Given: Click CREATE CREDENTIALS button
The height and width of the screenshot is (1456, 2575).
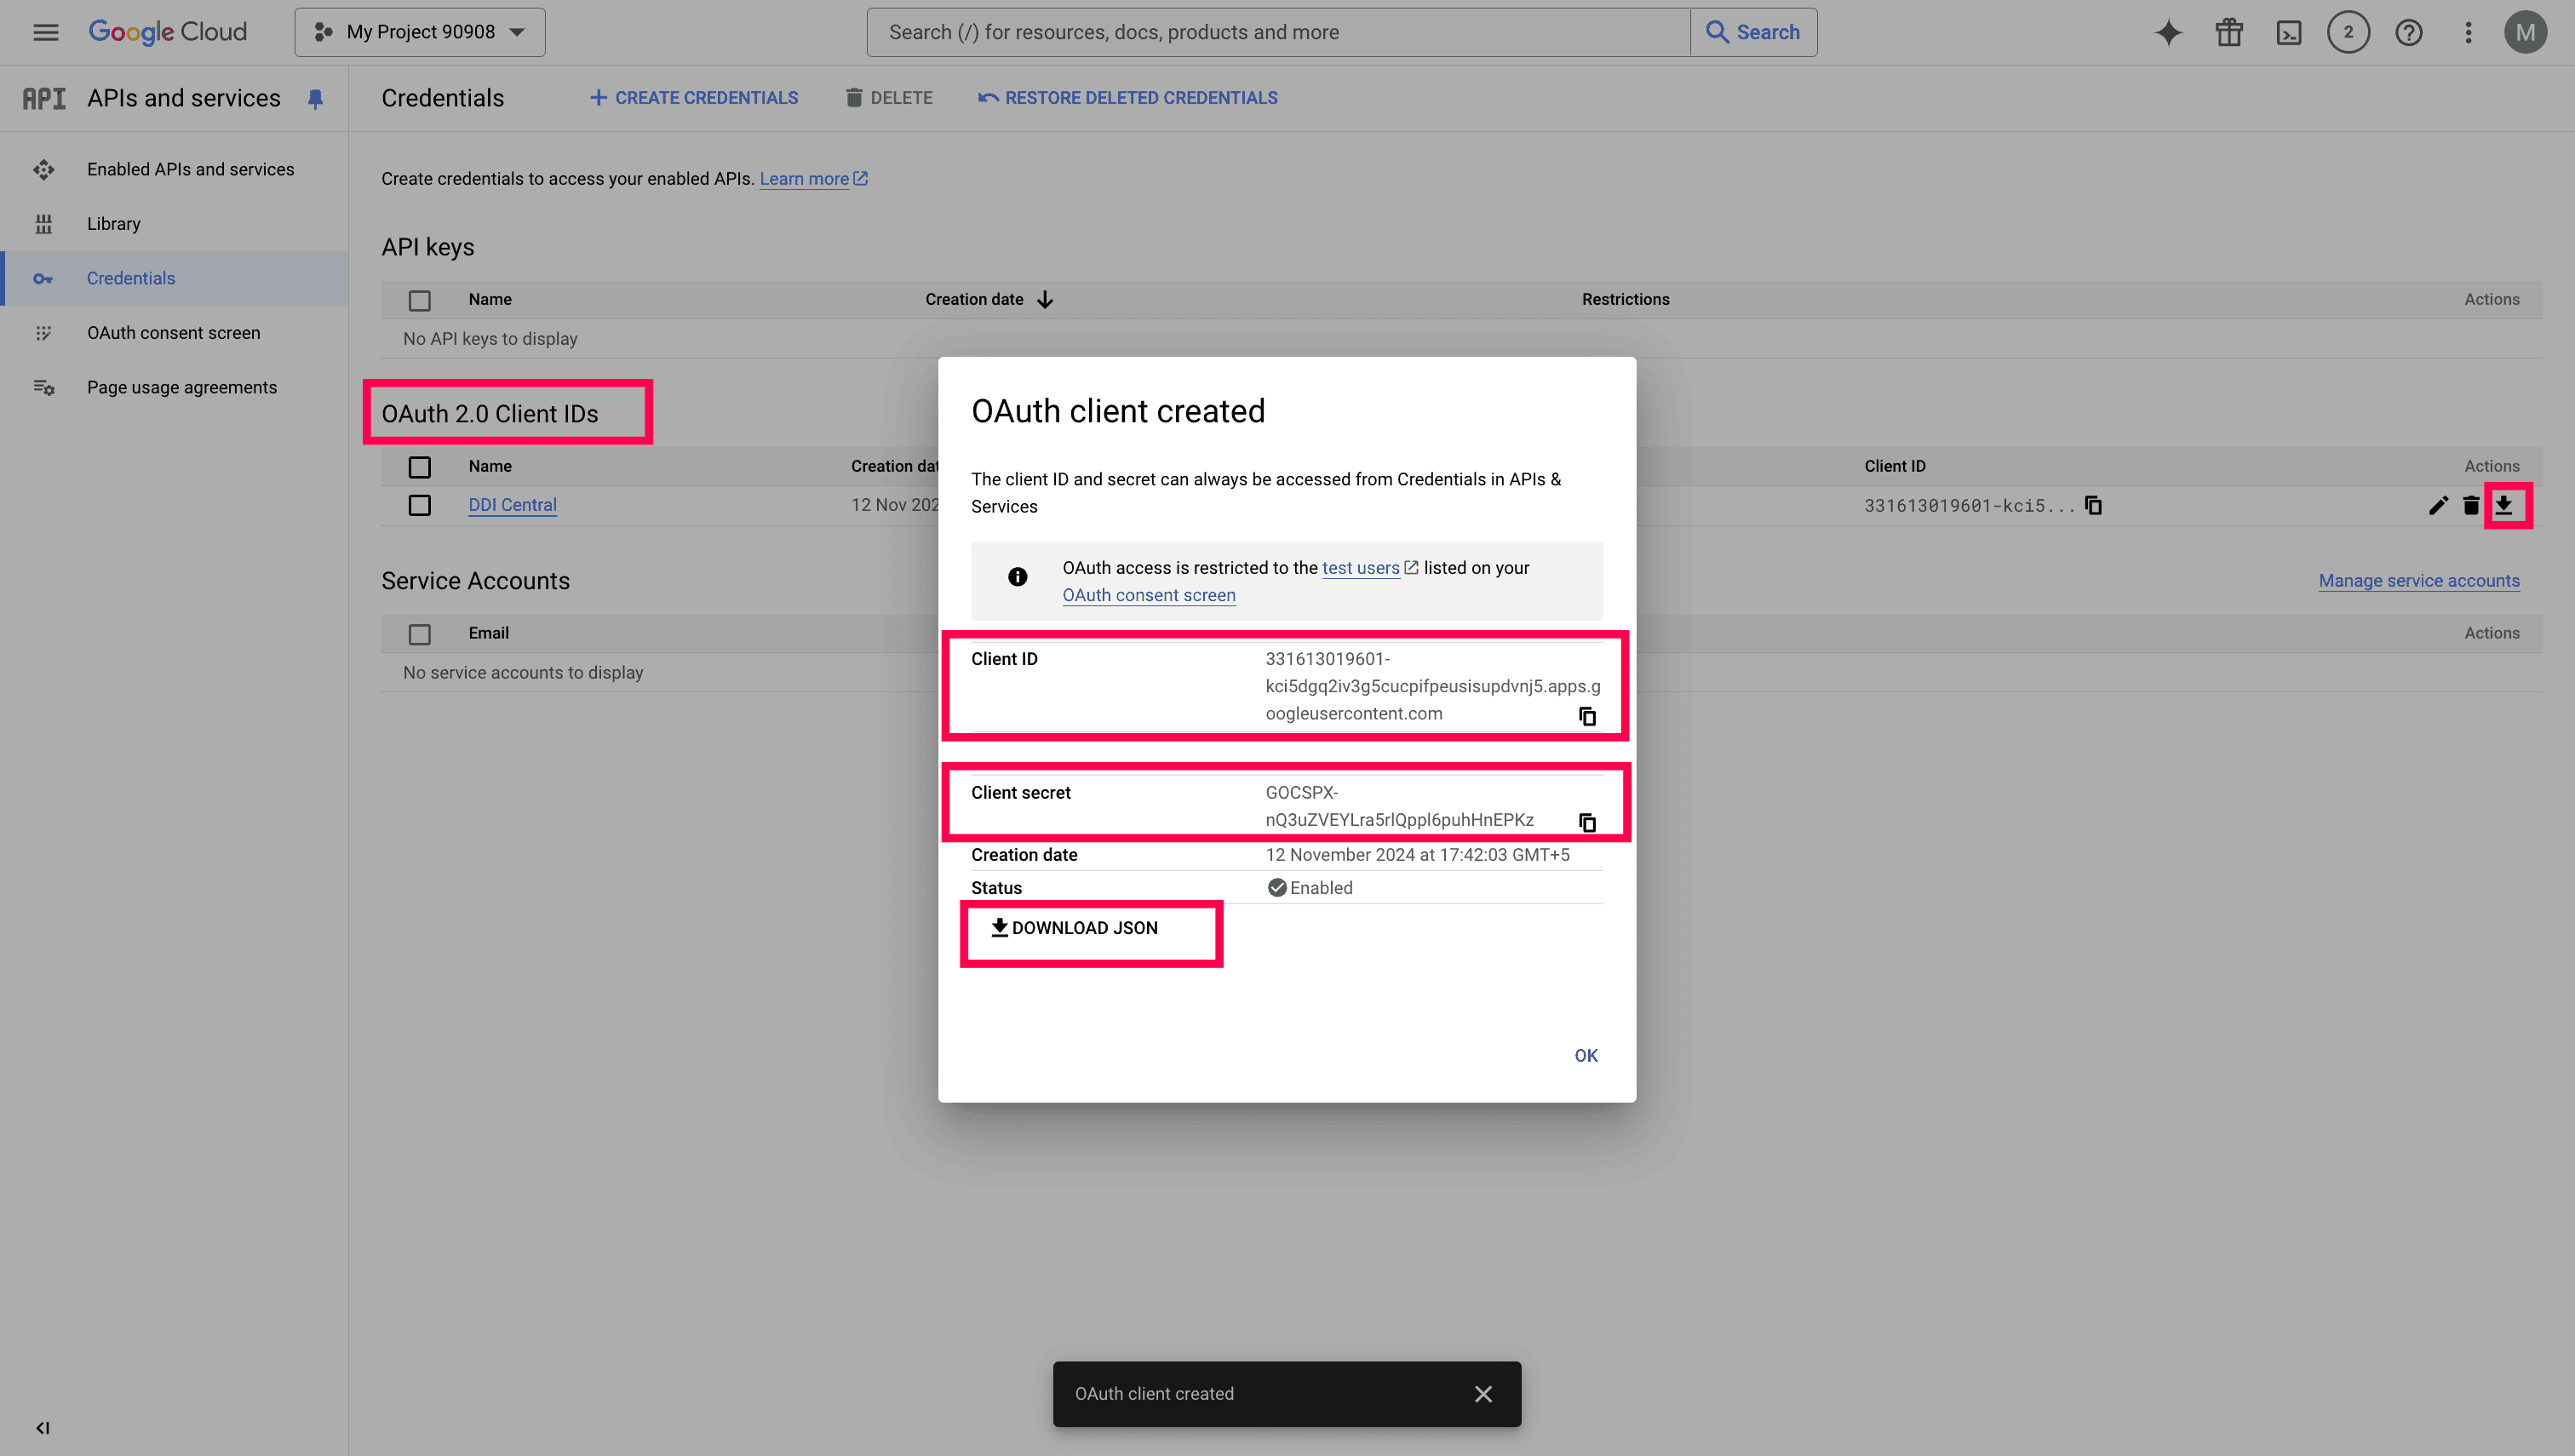Looking at the screenshot, I should click(x=694, y=98).
